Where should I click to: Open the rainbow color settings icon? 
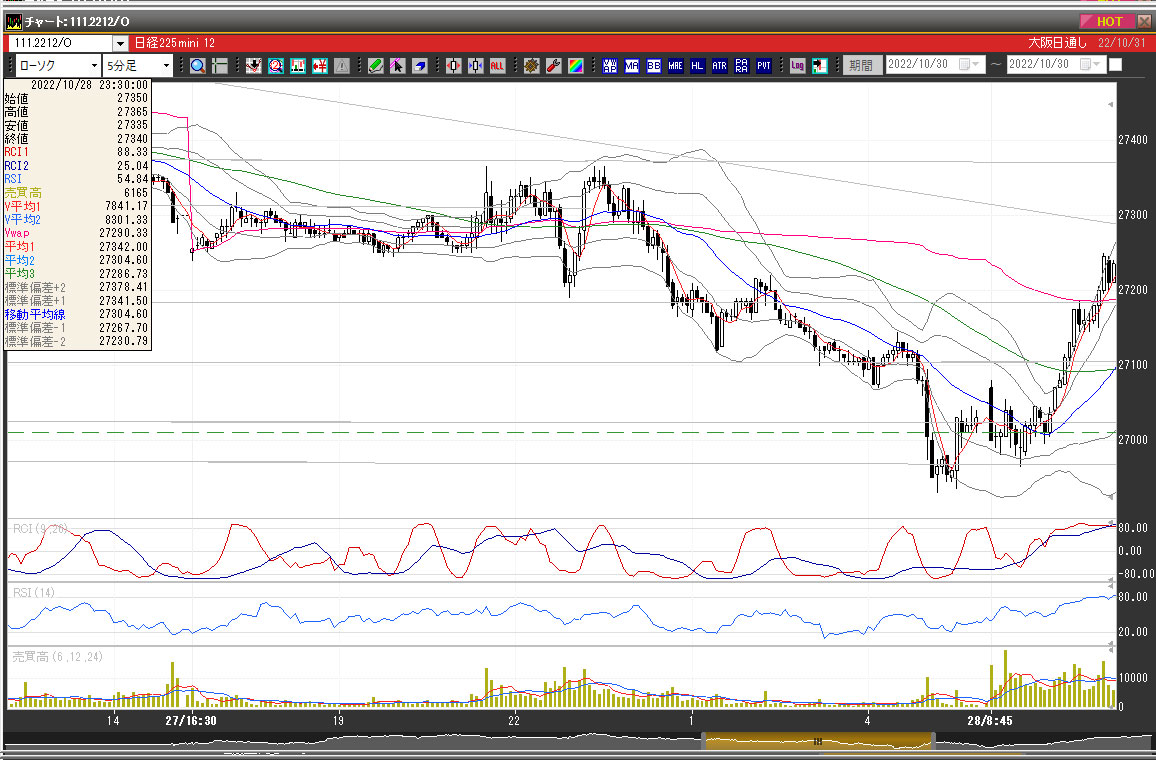[x=576, y=66]
